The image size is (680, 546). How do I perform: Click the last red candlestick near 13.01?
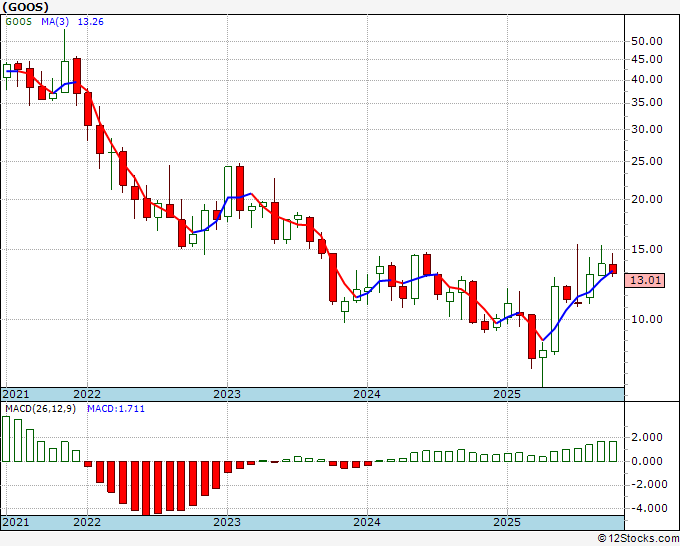[x=613, y=269]
